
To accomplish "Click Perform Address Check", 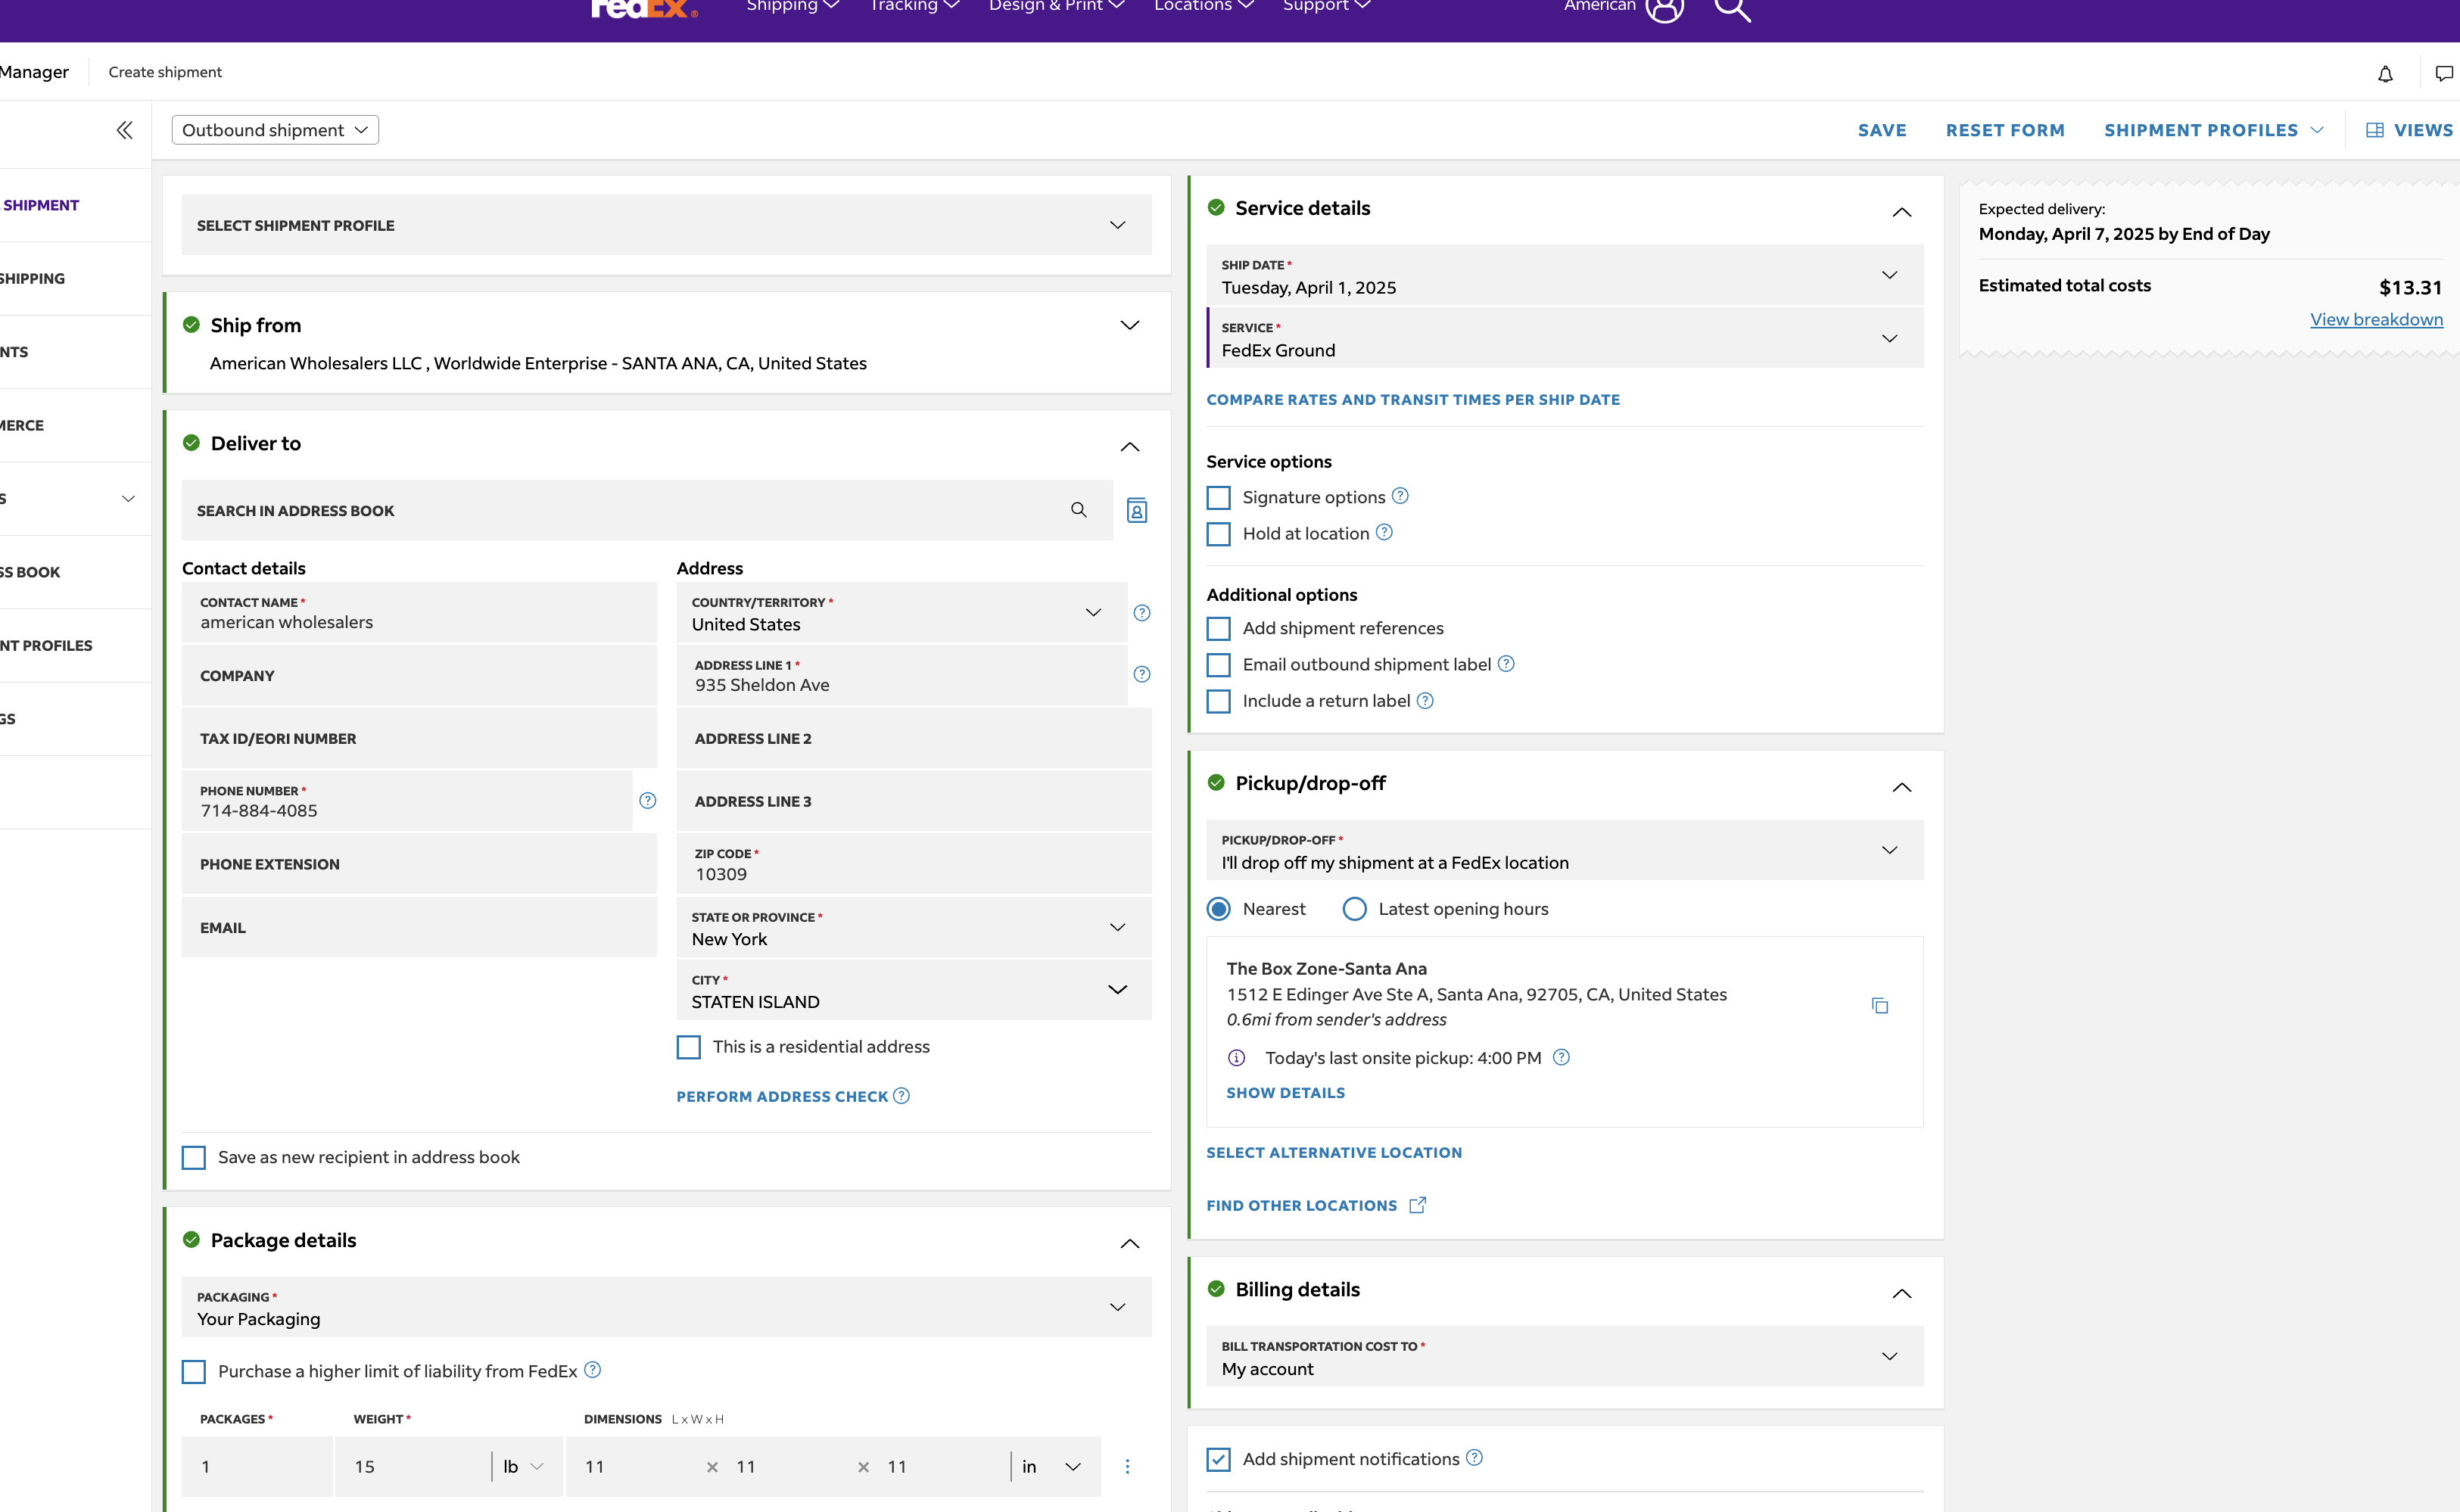I will (x=782, y=1096).
